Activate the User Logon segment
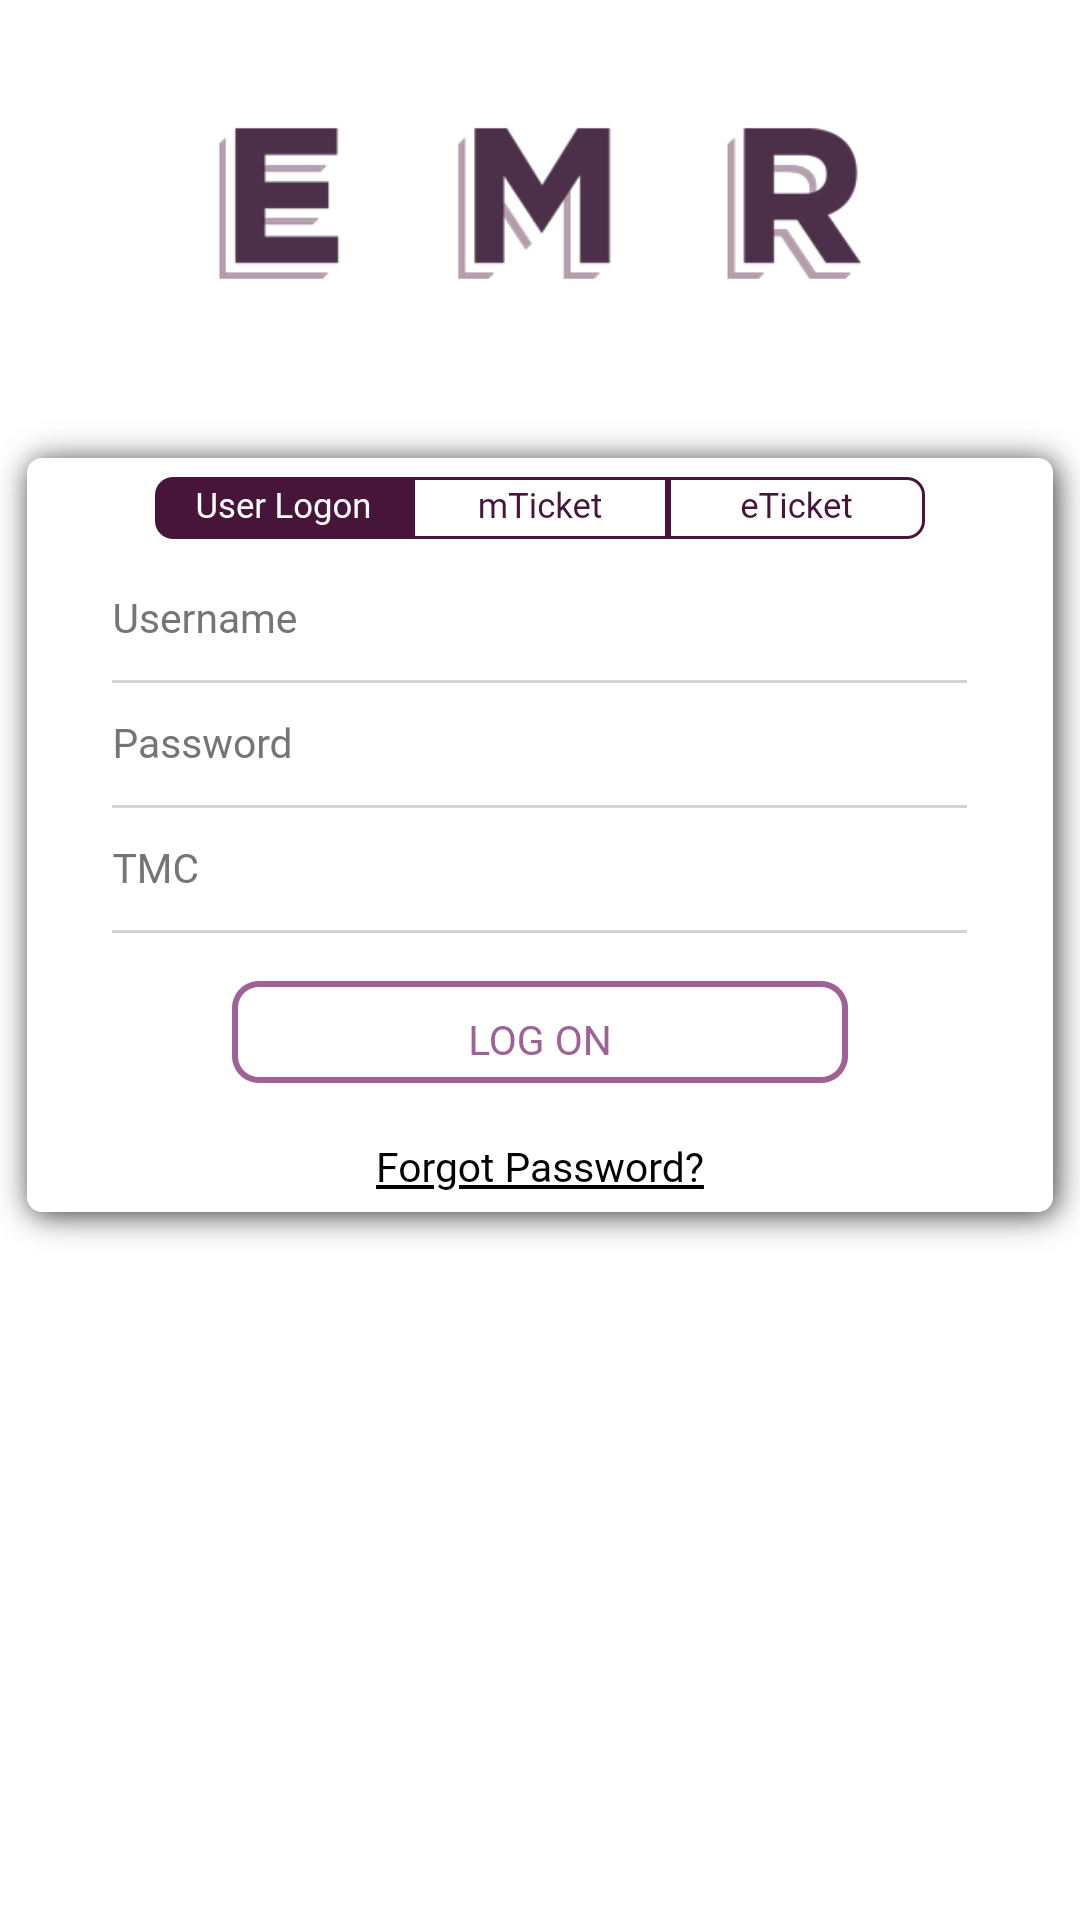This screenshot has width=1080, height=1920. tap(284, 507)
